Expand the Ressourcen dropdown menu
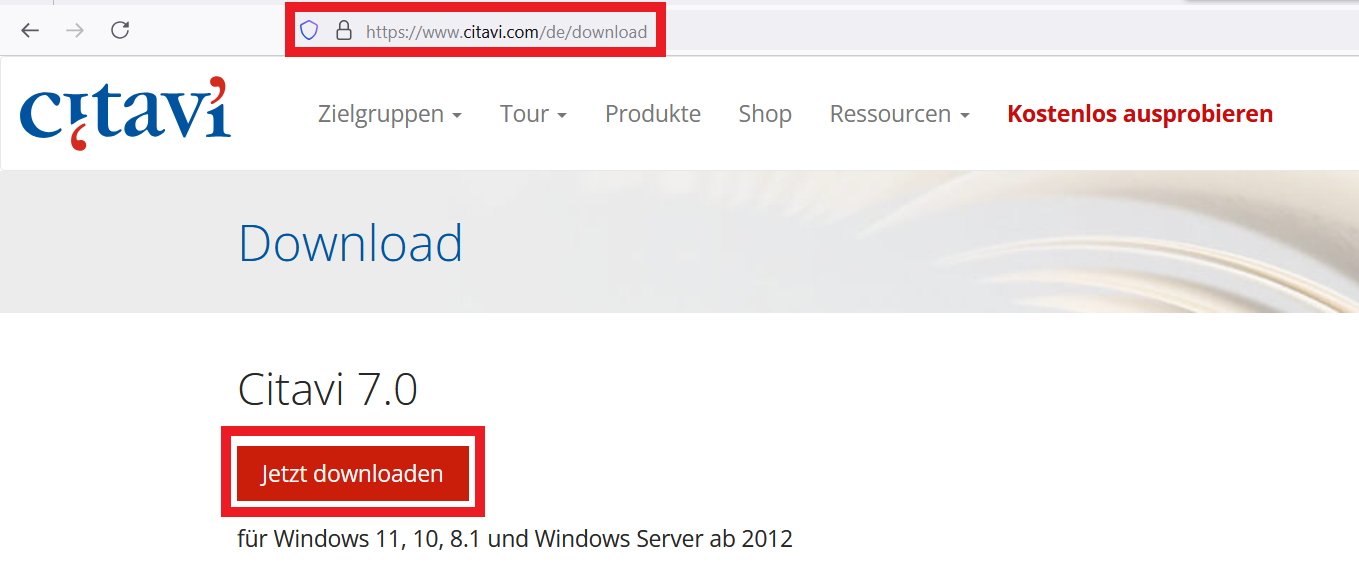The width and height of the screenshot is (1359, 582). 900,114
